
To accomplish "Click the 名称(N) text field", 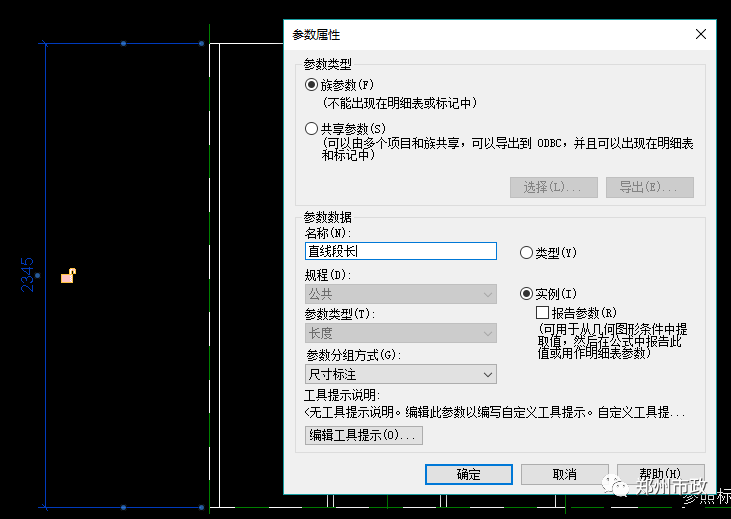I will click(400, 251).
